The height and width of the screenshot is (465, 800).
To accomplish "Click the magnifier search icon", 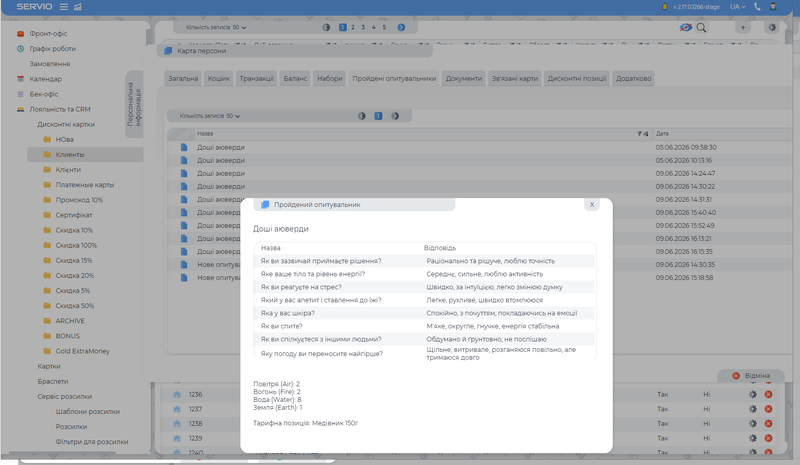I will pos(702,28).
